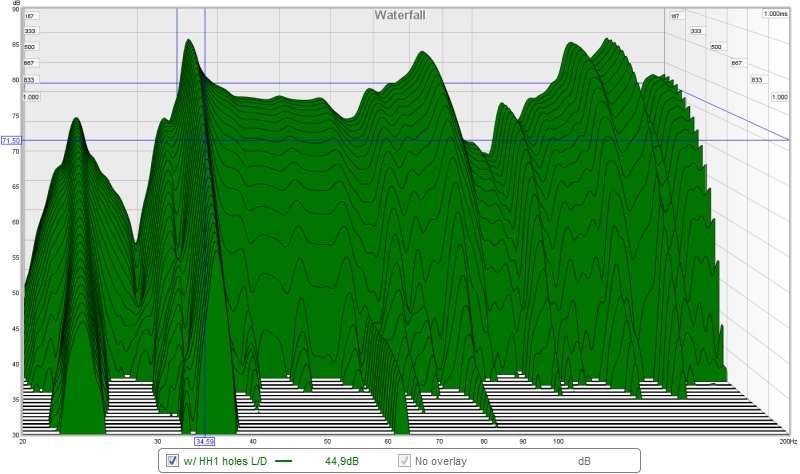Viewport: 800px width, 474px height.
Task: Click the 1.000ms time range label
Action: coord(776,14)
